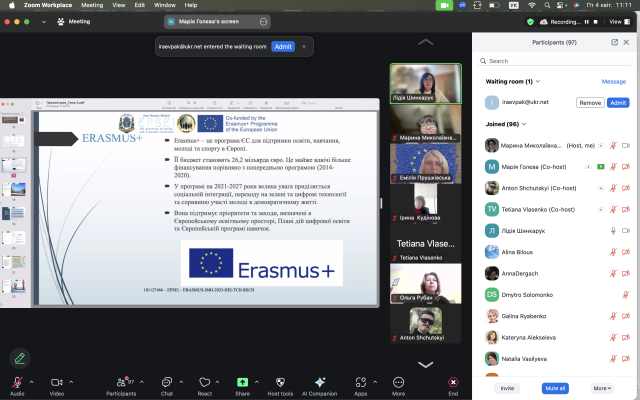Screen dimensions: 640x400
Task: Click the red End meeting icon
Action: [453, 382]
